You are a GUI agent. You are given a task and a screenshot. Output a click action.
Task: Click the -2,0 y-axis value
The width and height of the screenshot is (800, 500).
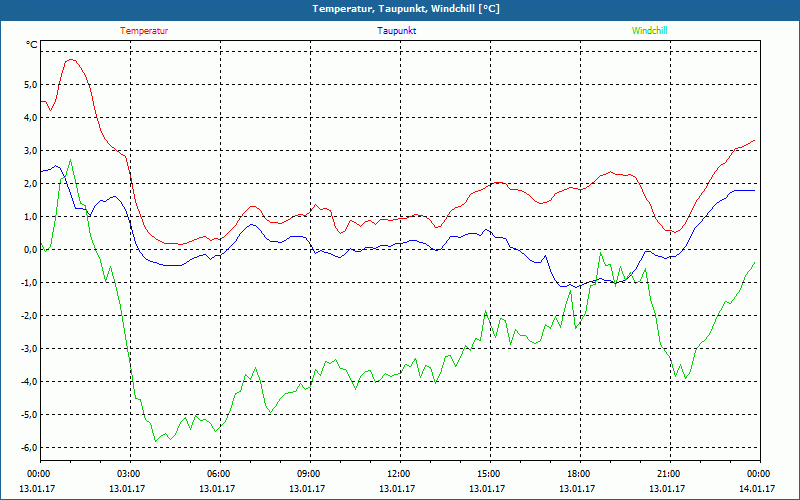pos(29,316)
